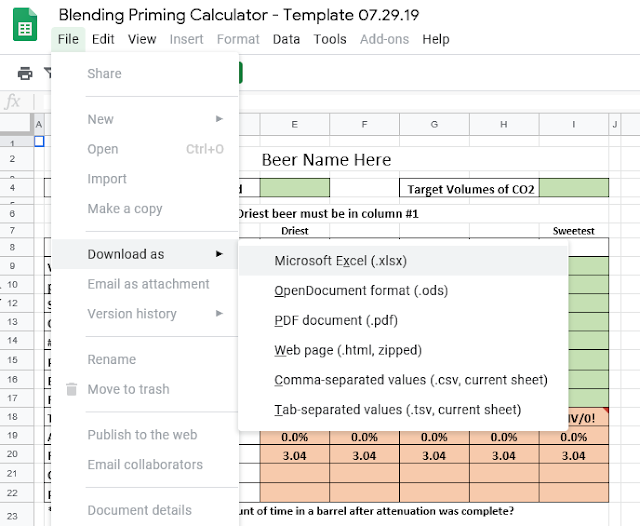Viewport: 640px width, 526px height.
Task: Select column G header
Action: 434,124
